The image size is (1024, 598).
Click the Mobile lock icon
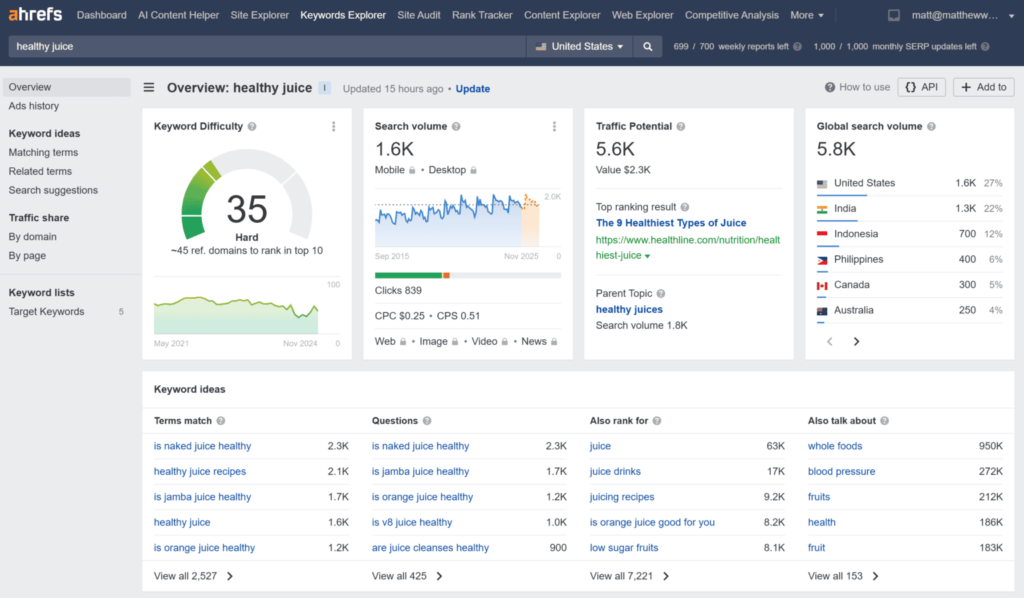[x=412, y=170]
